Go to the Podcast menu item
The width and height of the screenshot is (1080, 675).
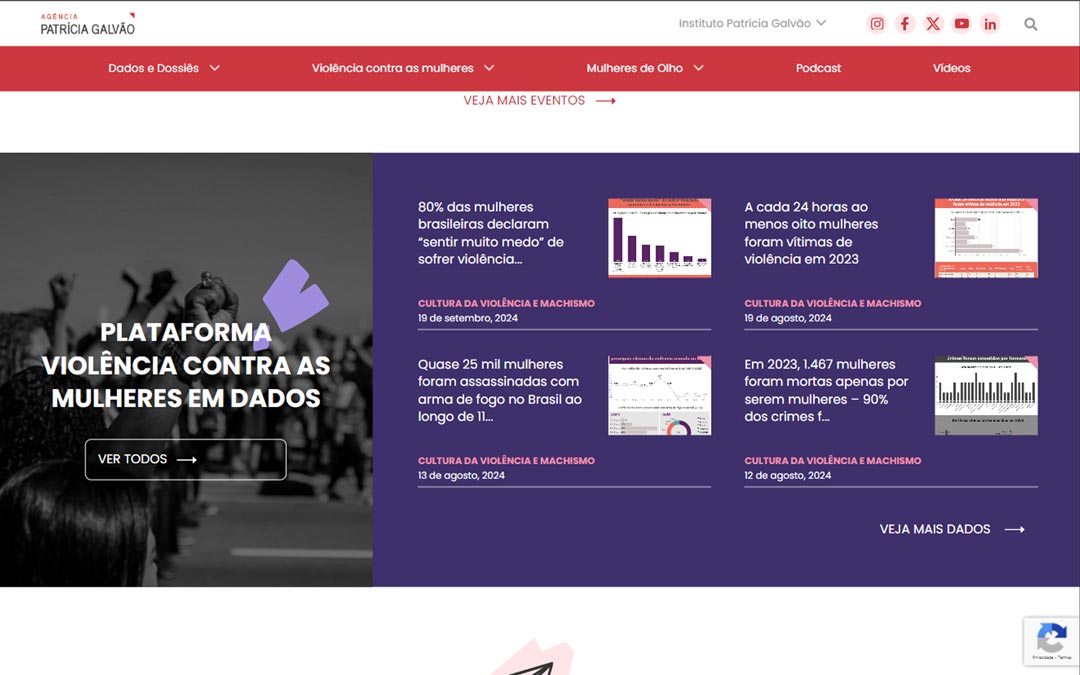(818, 68)
